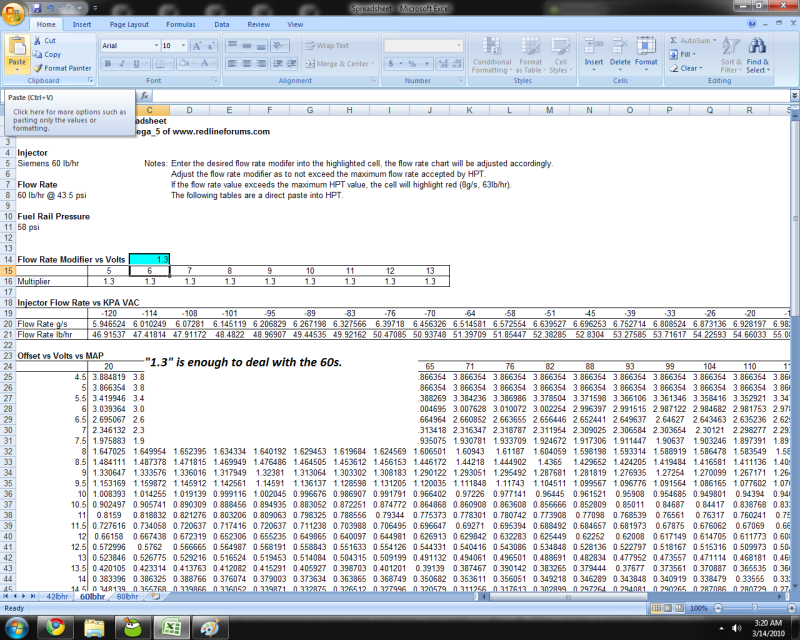Apply top vertical alignment
The height and width of the screenshot is (640, 800).
click(x=232, y=45)
